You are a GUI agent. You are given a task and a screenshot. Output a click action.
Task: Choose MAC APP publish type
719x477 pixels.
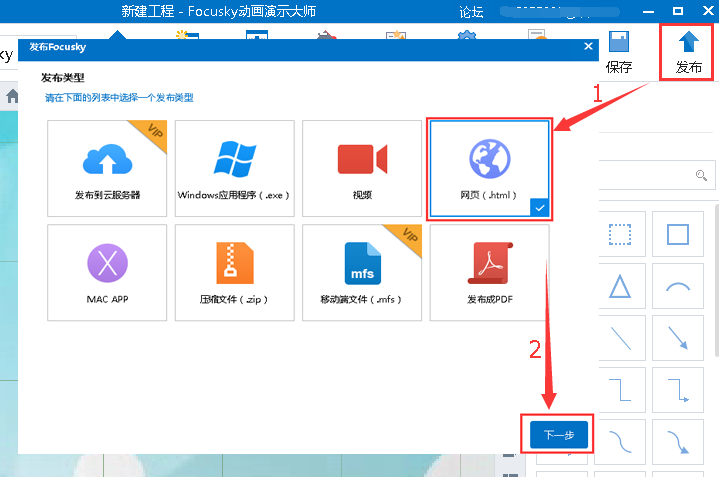[x=107, y=272]
